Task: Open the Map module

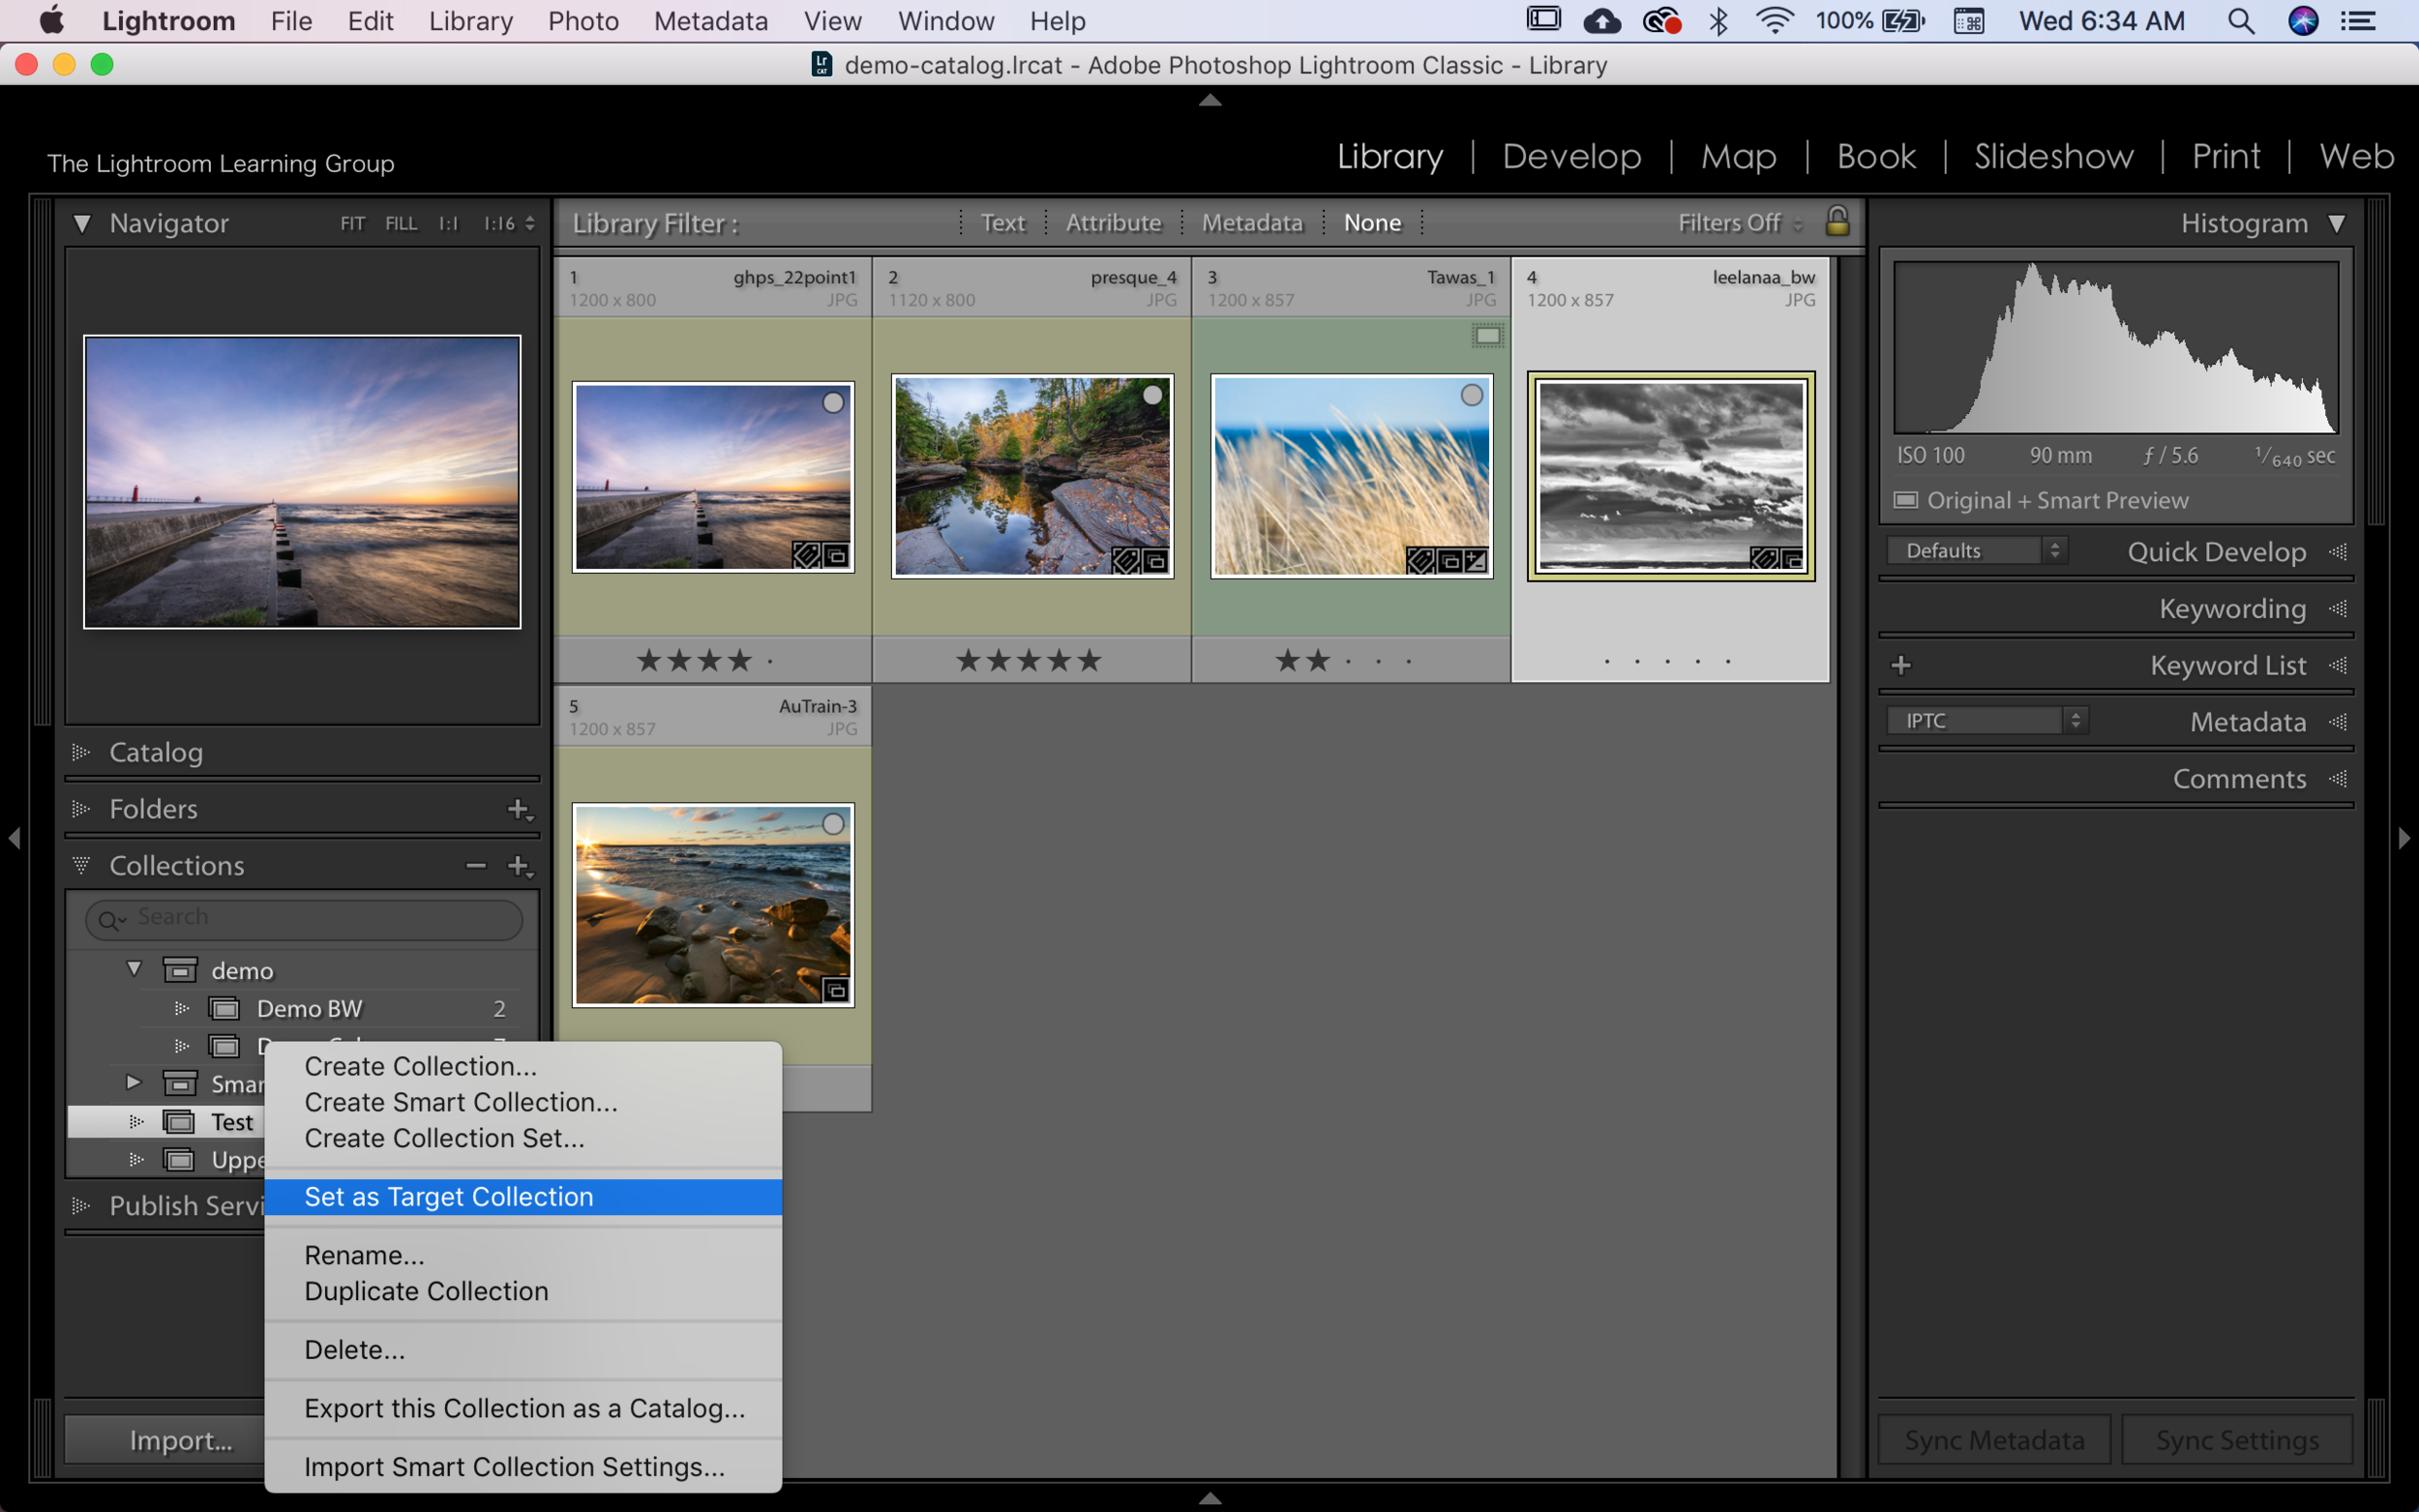Action: (1738, 156)
